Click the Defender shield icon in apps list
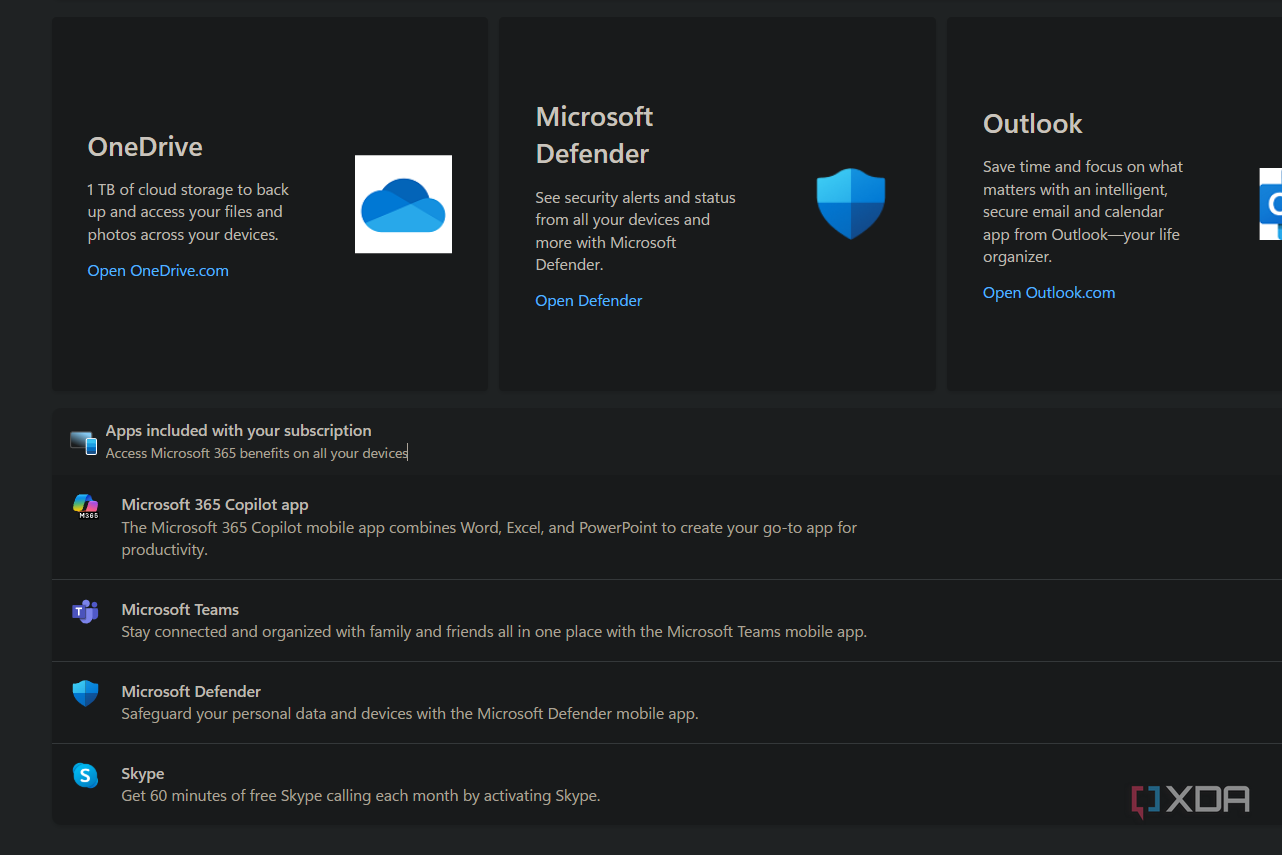The height and width of the screenshot is (855, 1282). click(x=85, y=693)
